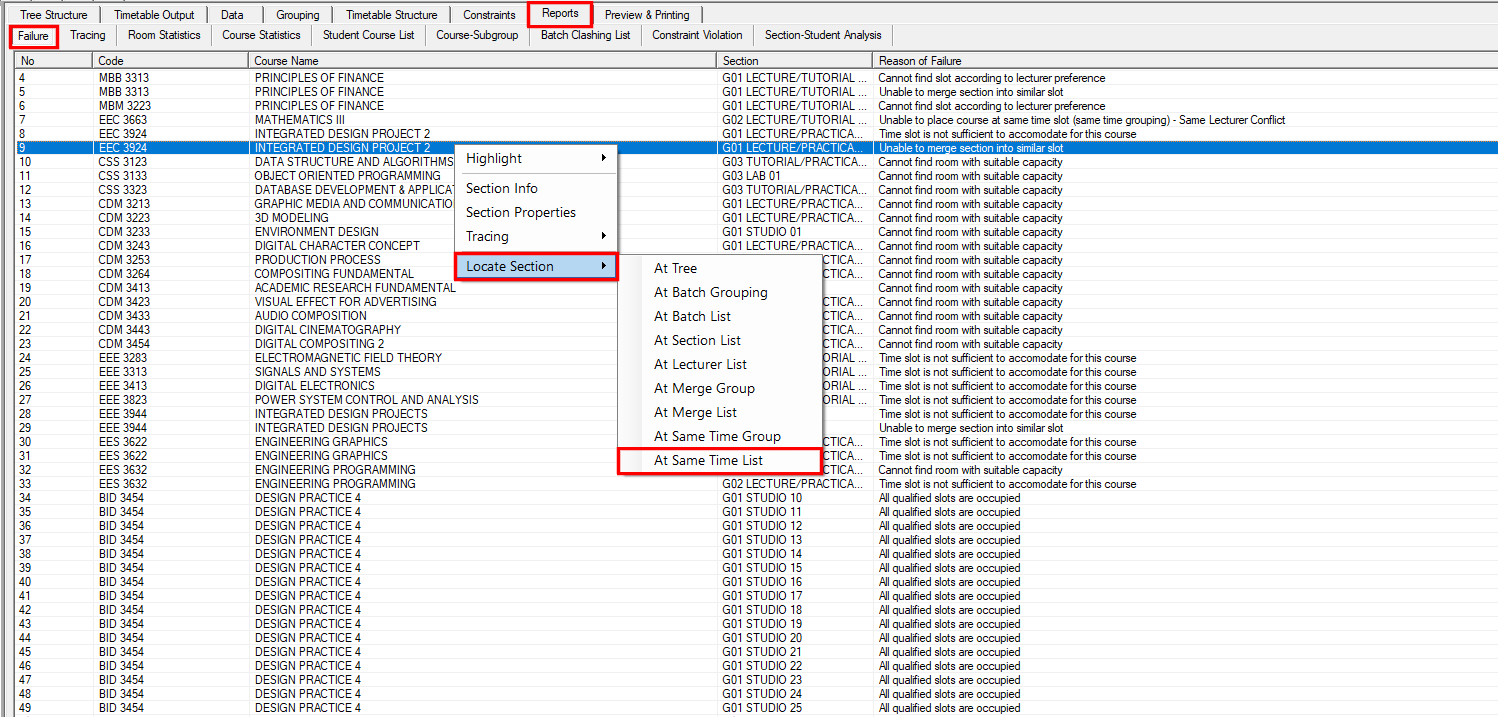Open Section-Student Analysis sub-tab
1498x717 pixels.
[x=823, y=35]
